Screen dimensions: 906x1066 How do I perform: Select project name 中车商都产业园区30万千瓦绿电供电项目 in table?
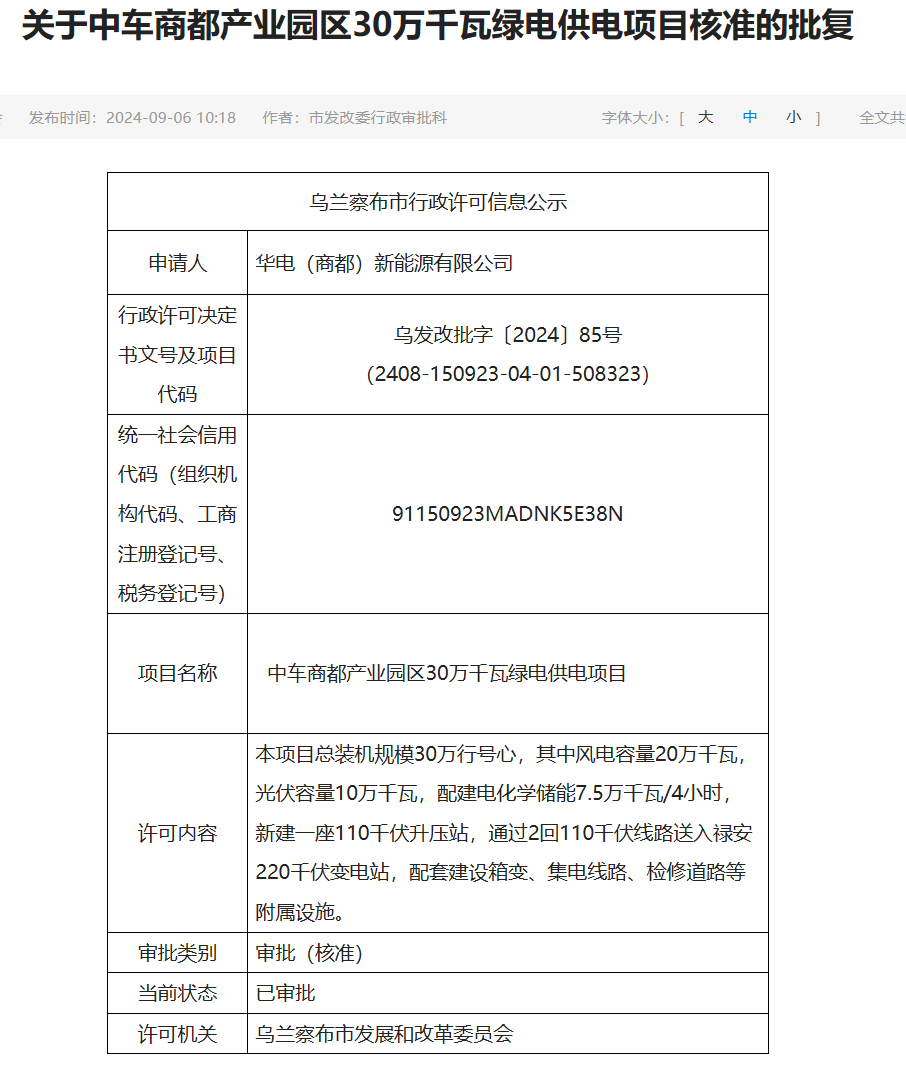(x=447, y=673)
